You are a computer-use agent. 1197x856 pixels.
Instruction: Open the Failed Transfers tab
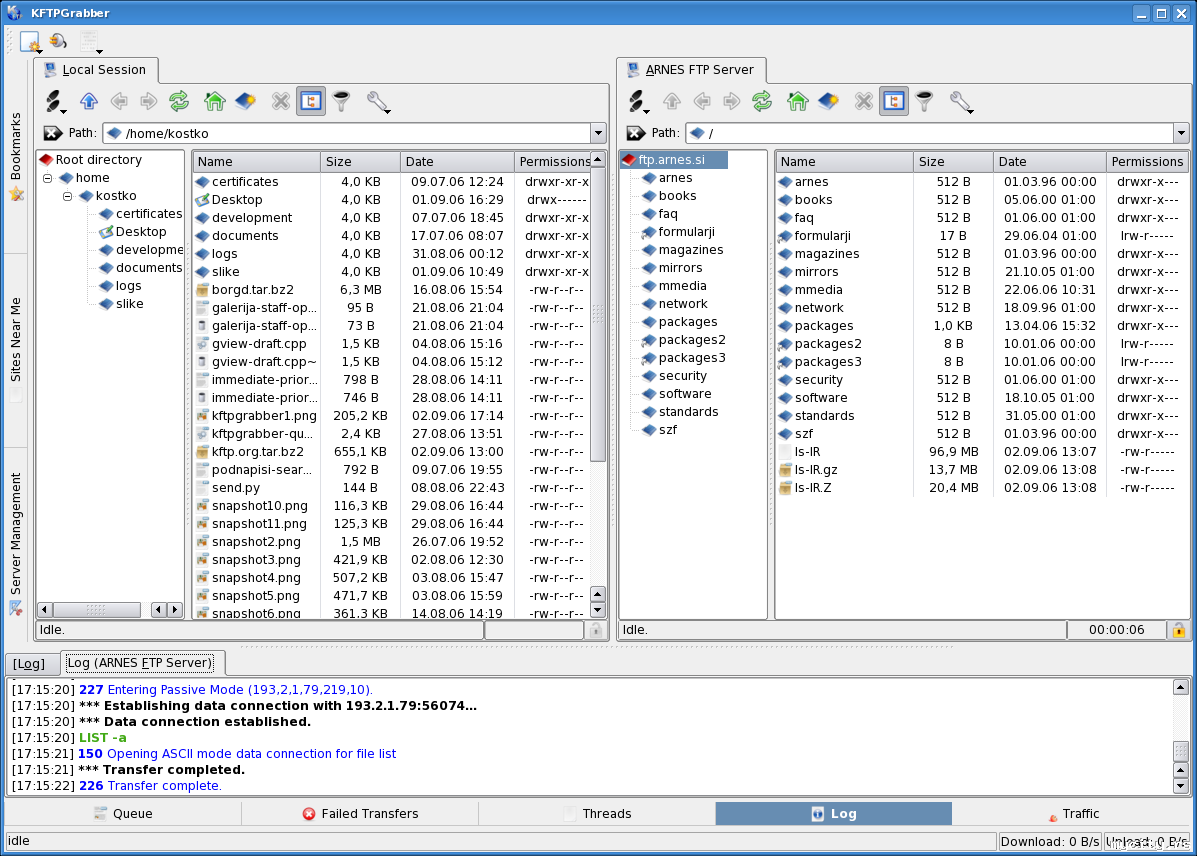[x=360, y=814]
